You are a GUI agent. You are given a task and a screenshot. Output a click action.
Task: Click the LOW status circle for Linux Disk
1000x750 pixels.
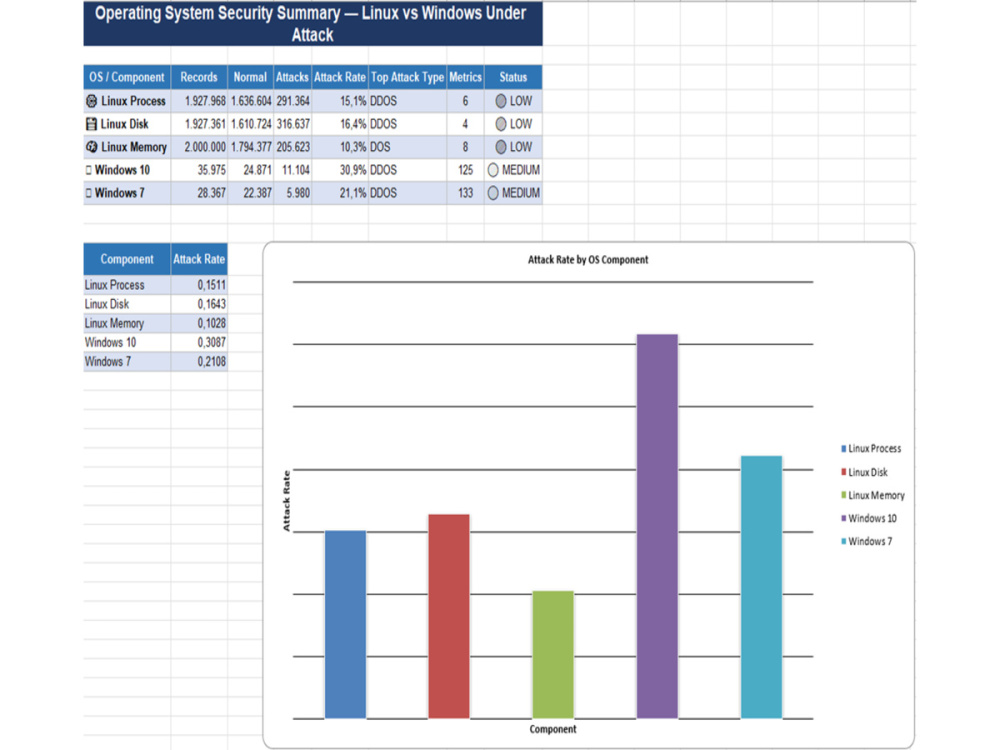click(501, 124)
